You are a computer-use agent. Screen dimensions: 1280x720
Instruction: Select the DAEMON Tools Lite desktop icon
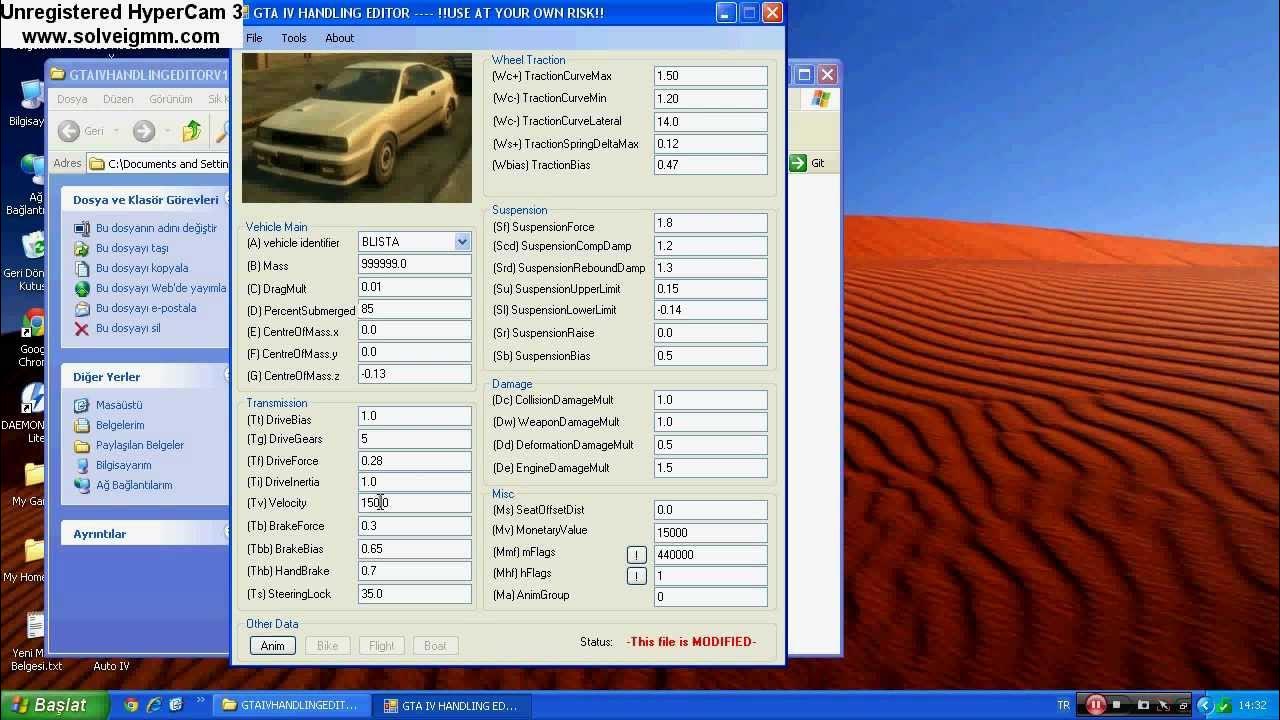click(x=32, y=398)
